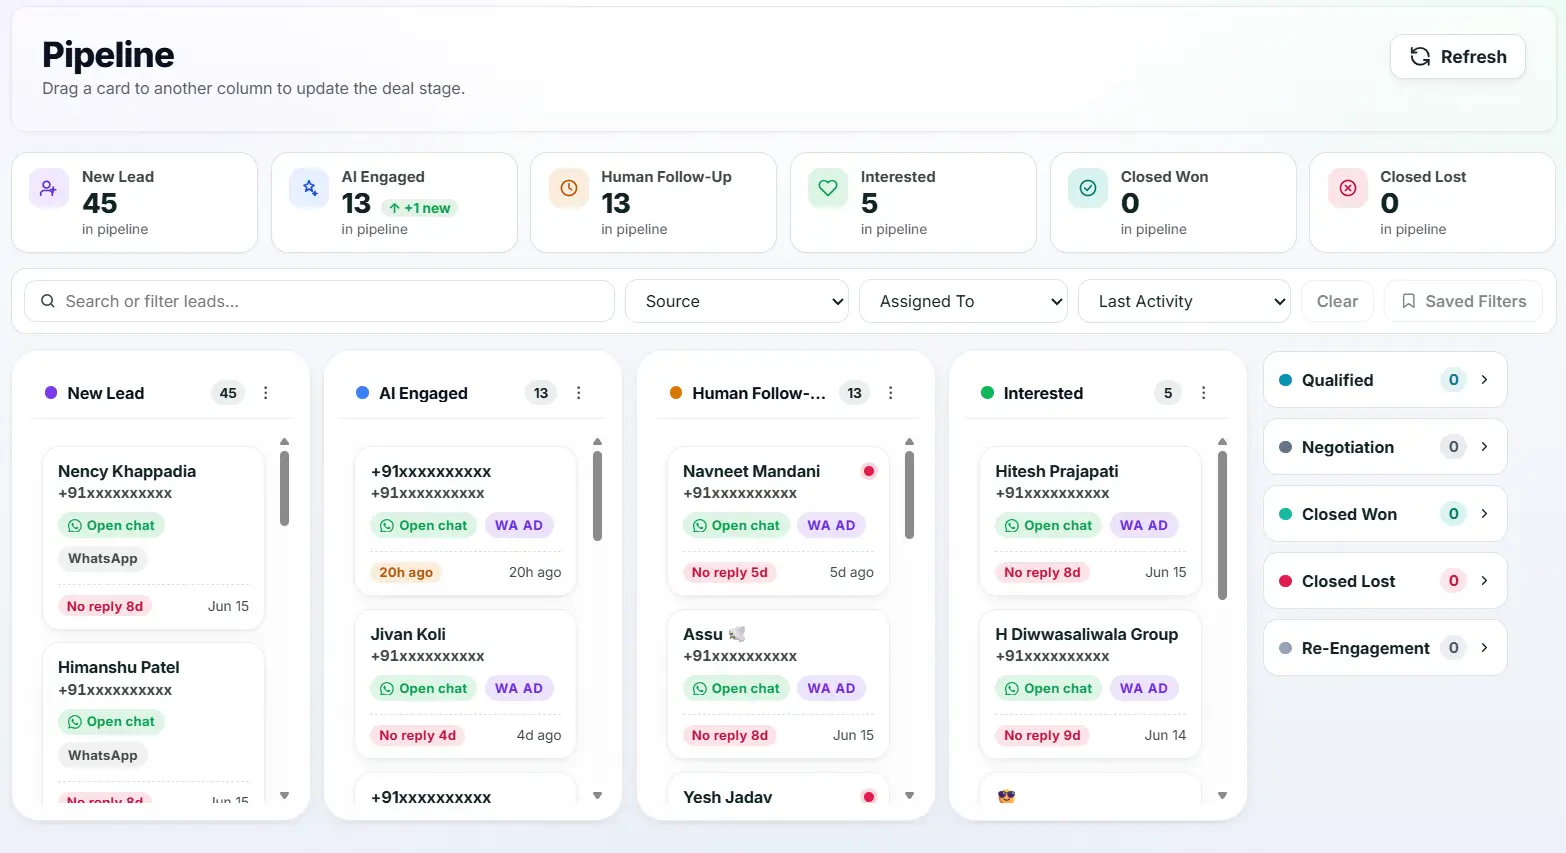Viewport: 1566px width, 853px height.
Task: Click No reply 5d badge
Action: [x=730, y=572]
